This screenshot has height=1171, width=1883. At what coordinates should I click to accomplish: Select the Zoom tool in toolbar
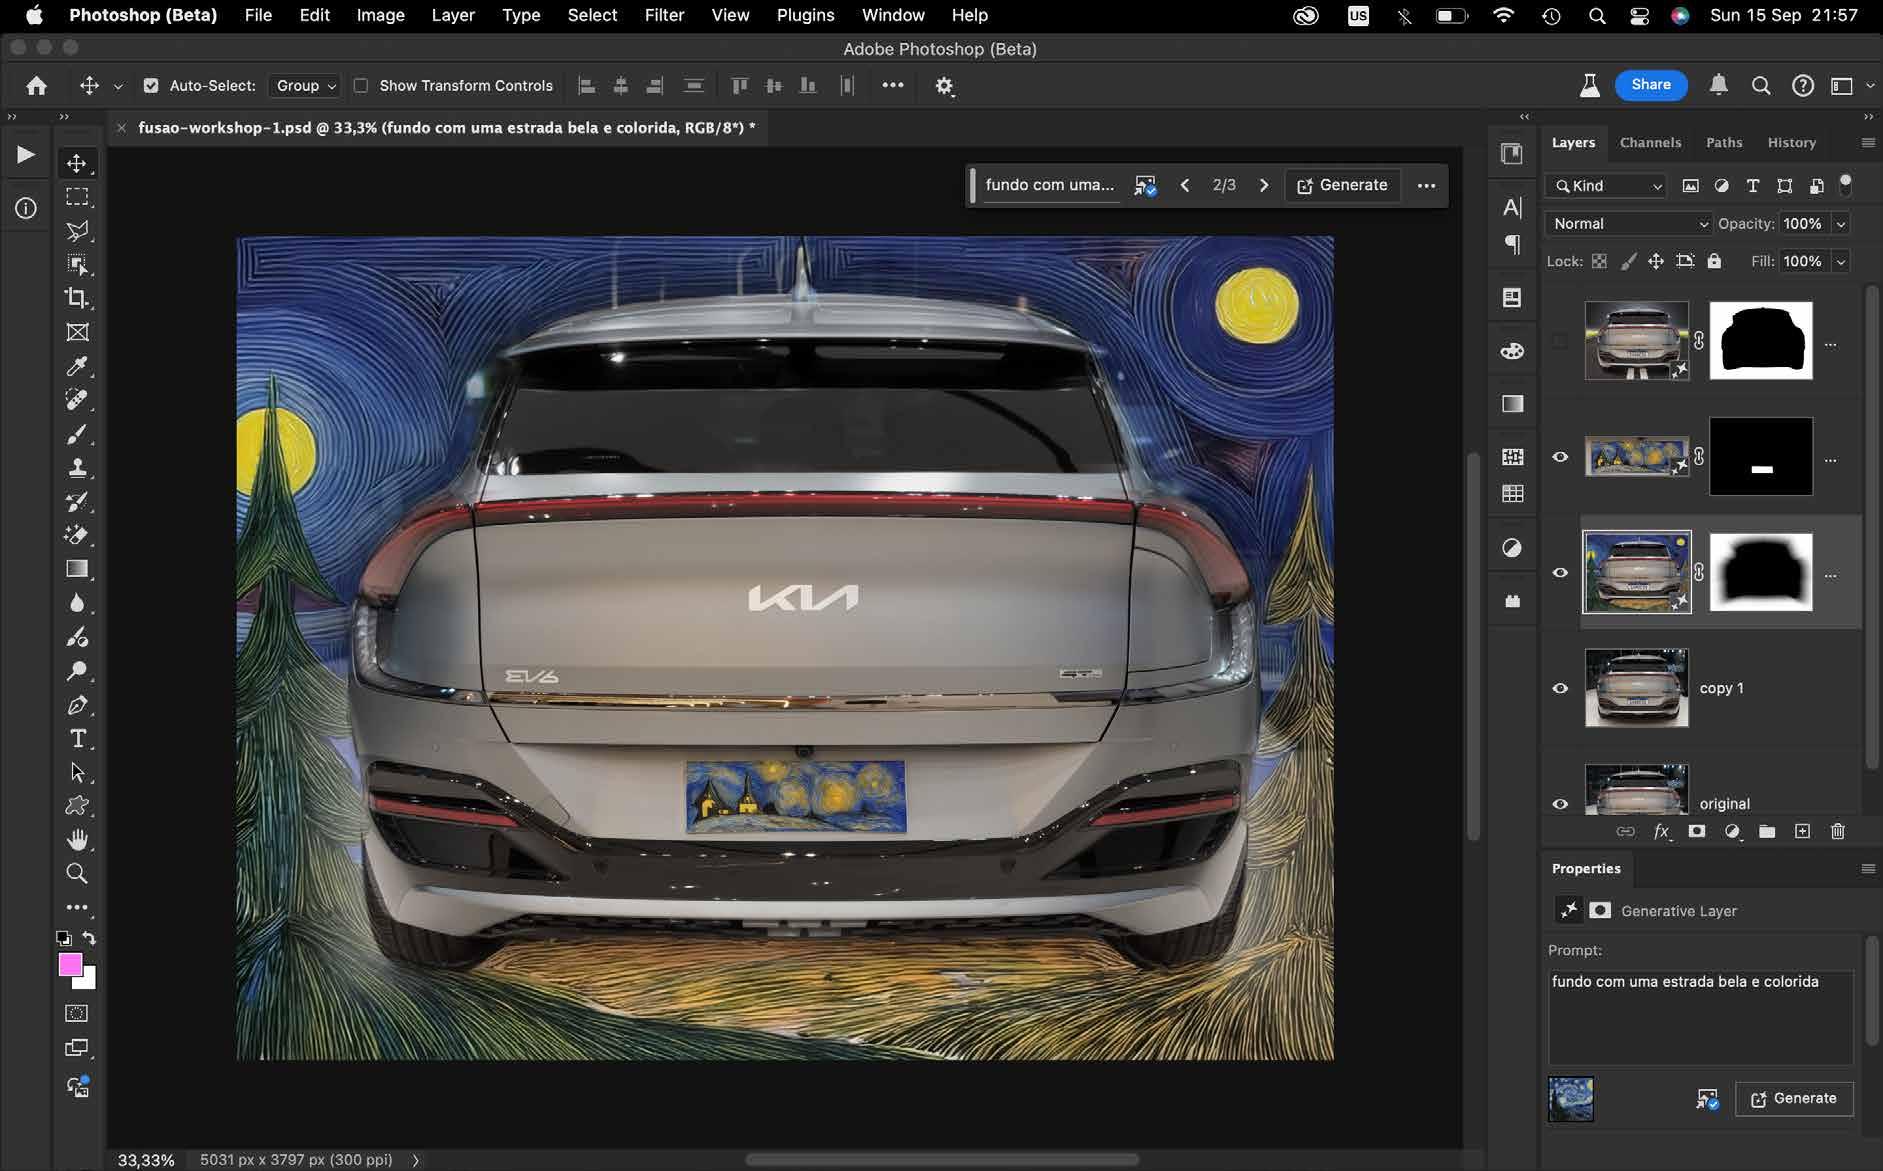pos(77,874)
